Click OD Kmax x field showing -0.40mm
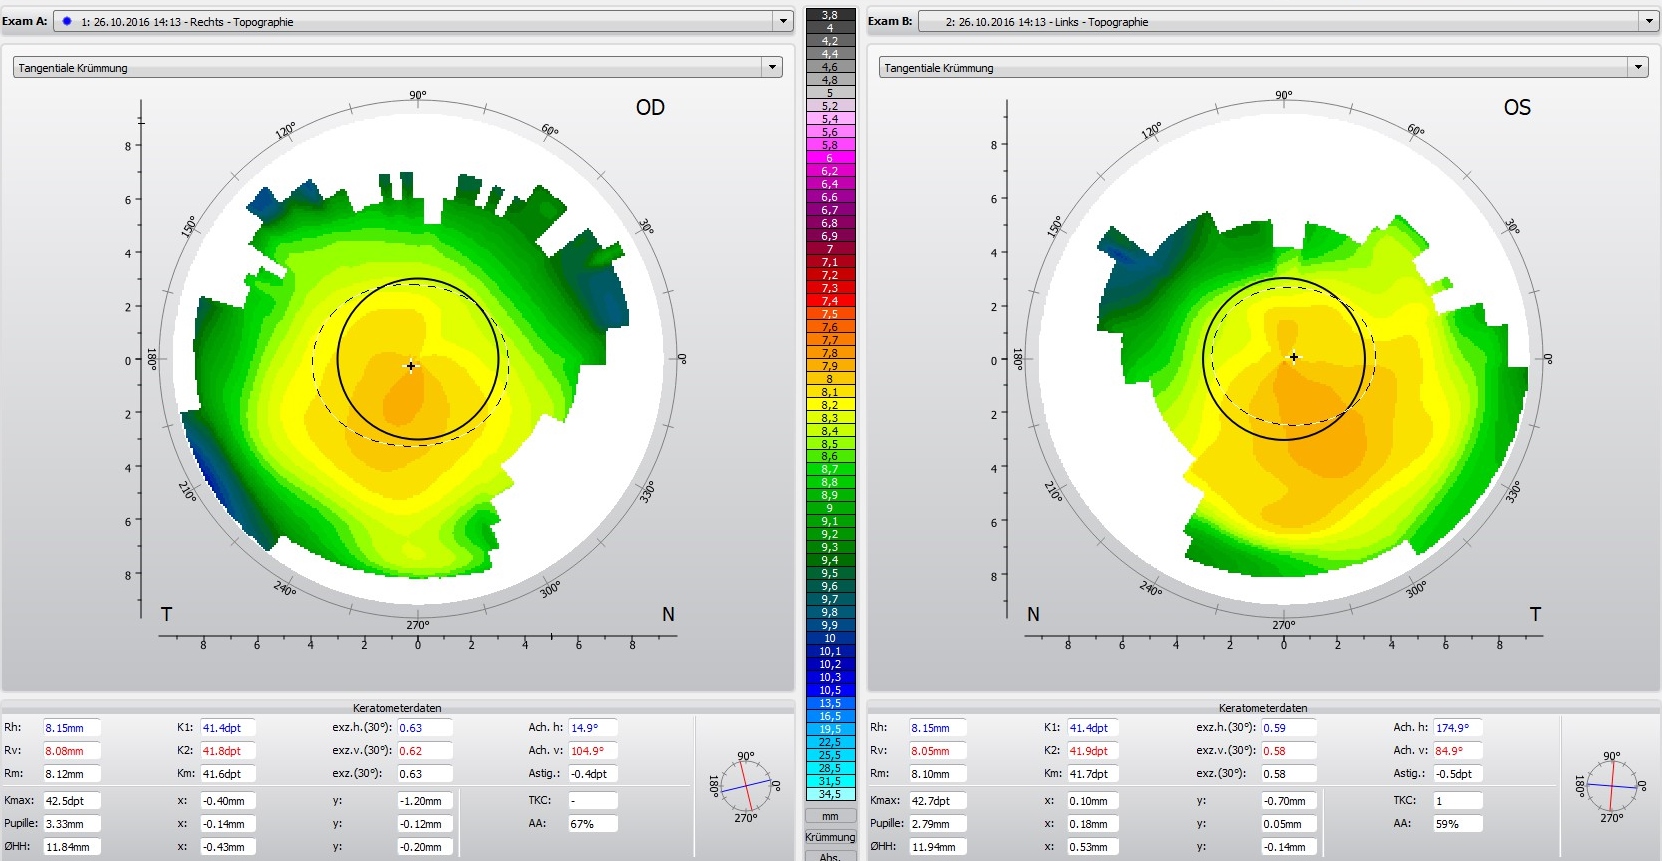 [x=229, y=801]
